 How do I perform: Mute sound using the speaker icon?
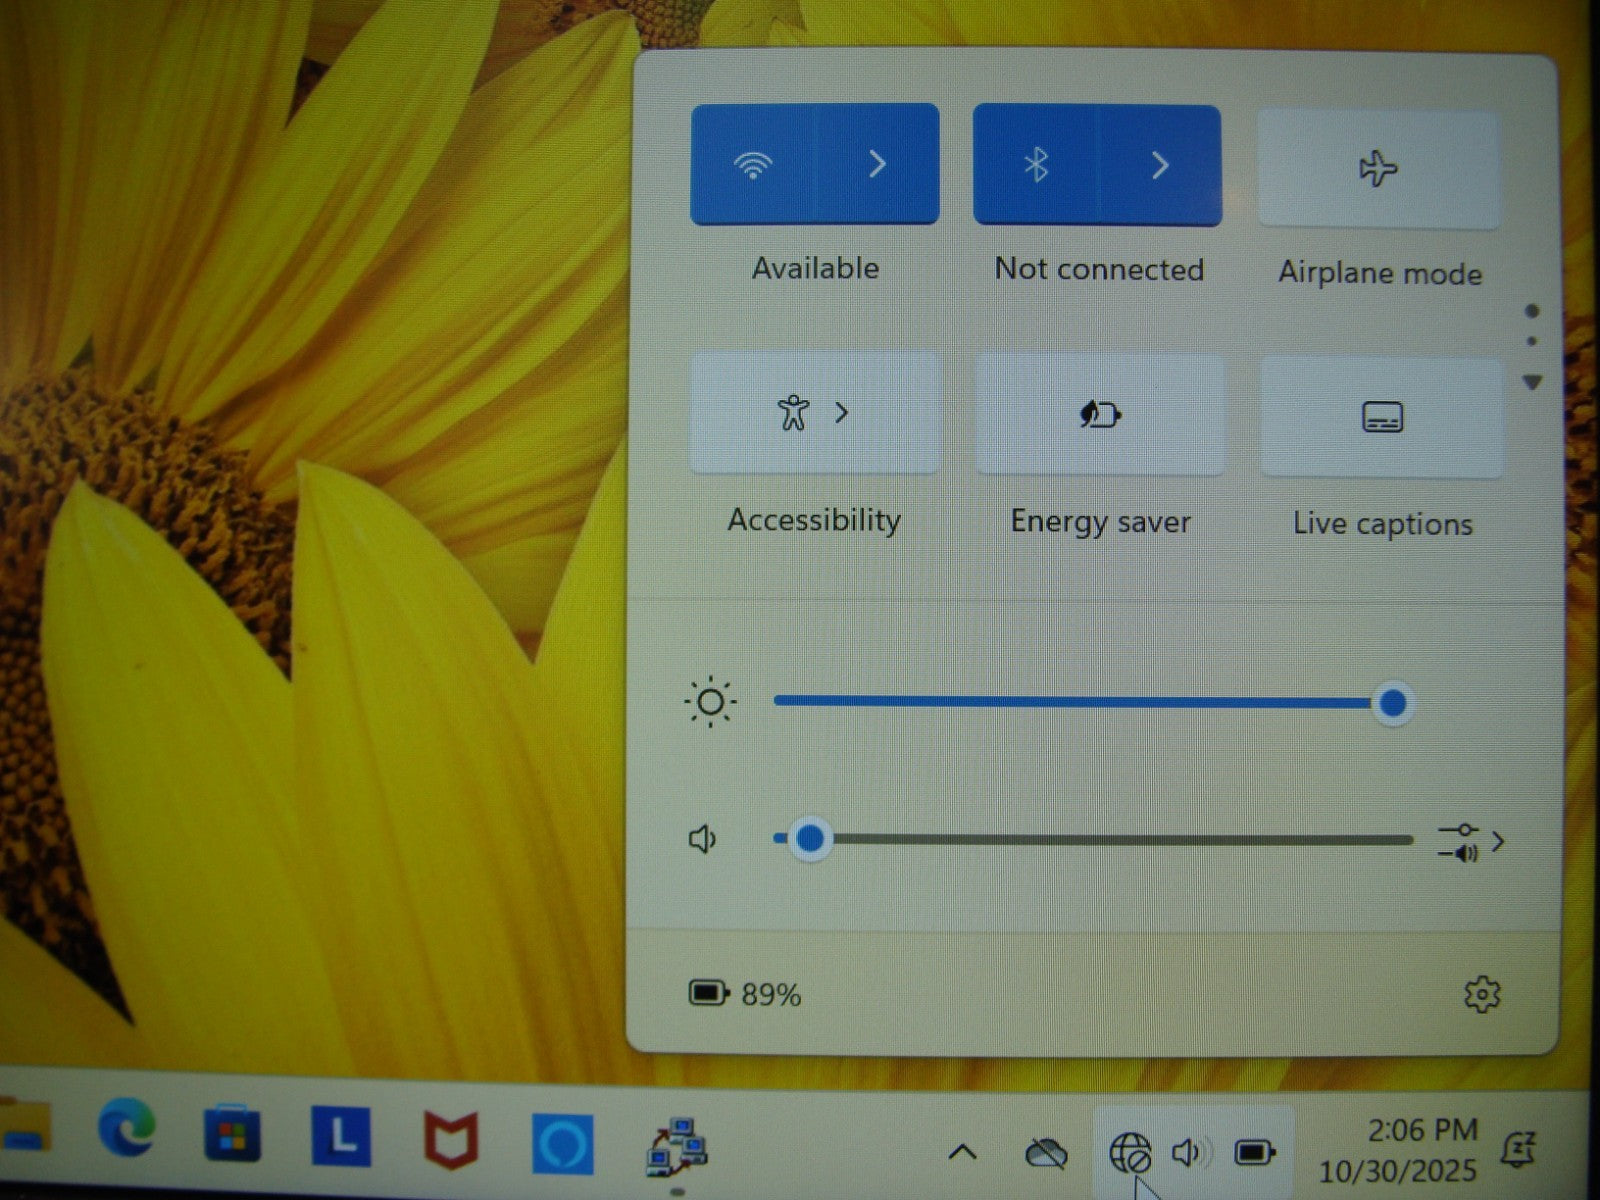[703, 839]
